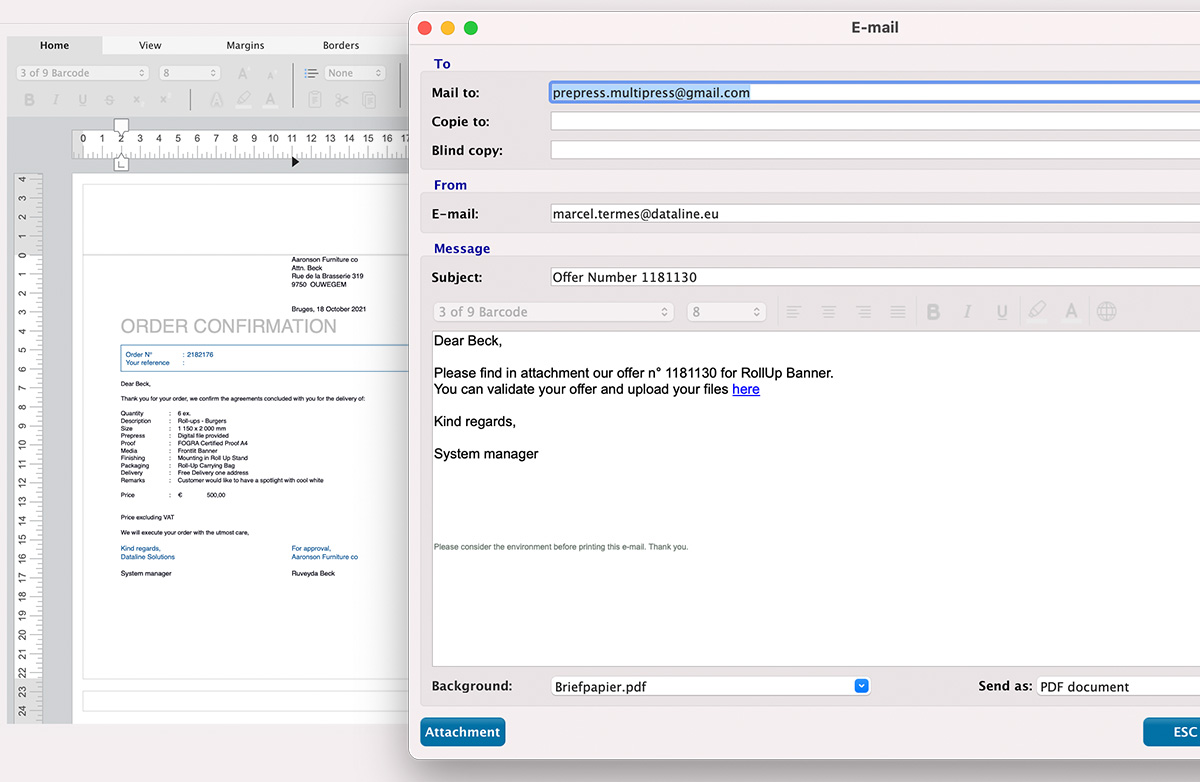Justify message text in the E-mail window
This screenshot has width=1200, height=782.
click(x=898, y=312)
